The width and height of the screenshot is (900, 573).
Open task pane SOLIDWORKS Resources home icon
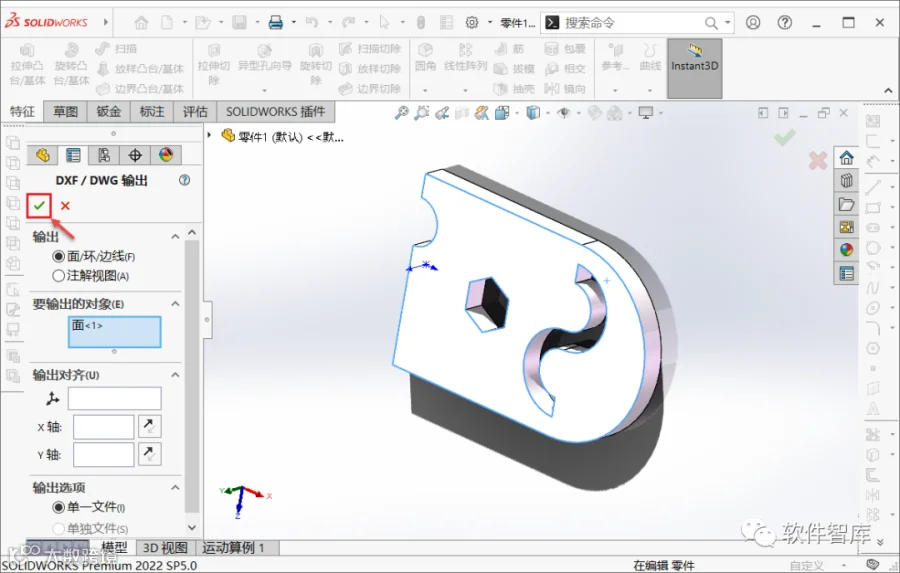(x=847, y=158)
